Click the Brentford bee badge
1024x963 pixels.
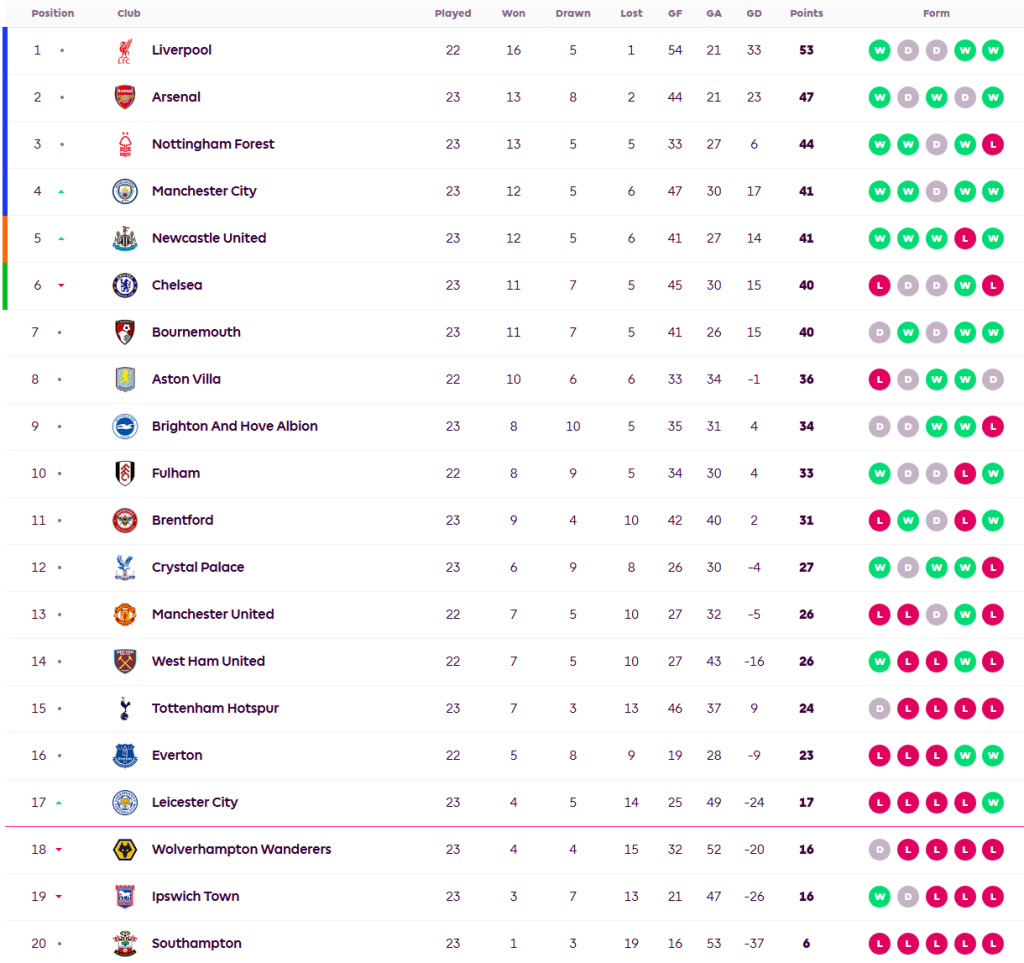125,521
